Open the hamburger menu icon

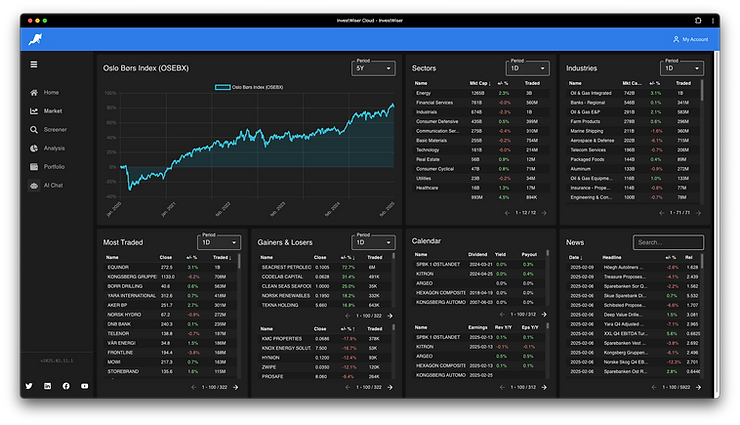coord(34,65)
